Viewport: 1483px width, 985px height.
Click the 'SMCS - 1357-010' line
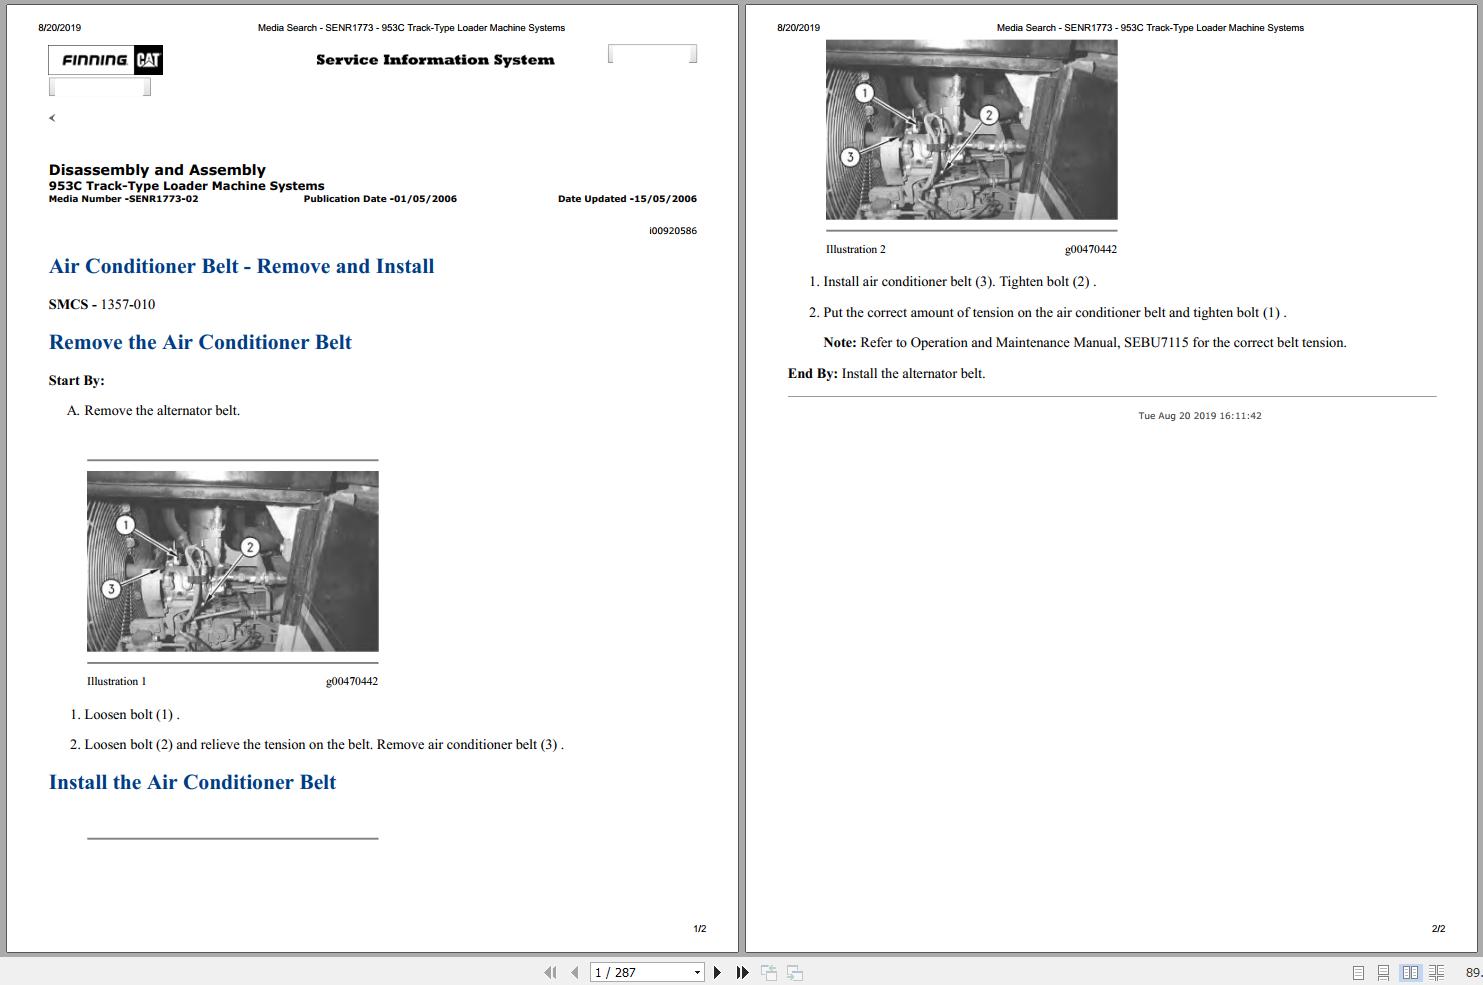pyautogui.click(x=102, y=304)
